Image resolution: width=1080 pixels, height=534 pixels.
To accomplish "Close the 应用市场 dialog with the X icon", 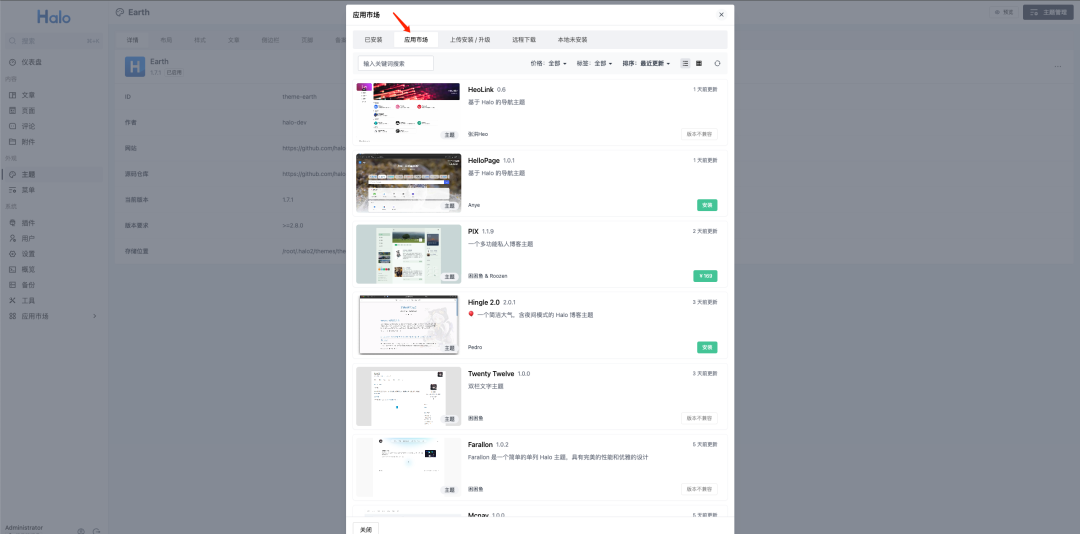I will click(x=721, y=14).
